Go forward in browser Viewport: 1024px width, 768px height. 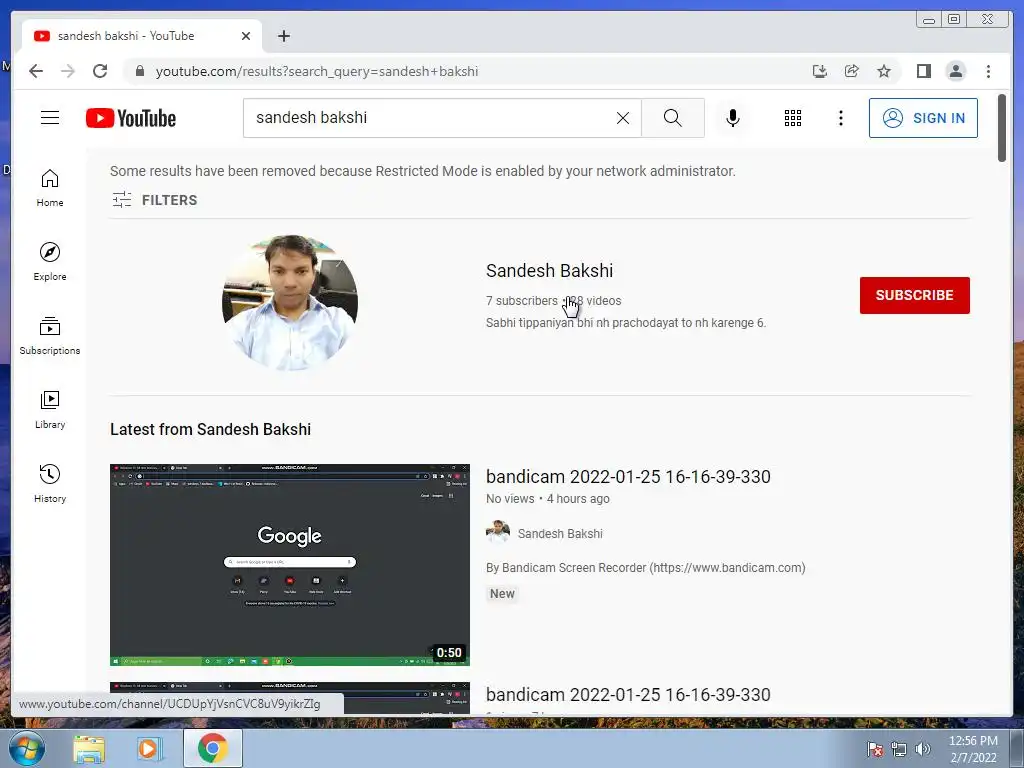tap(68, 71)
